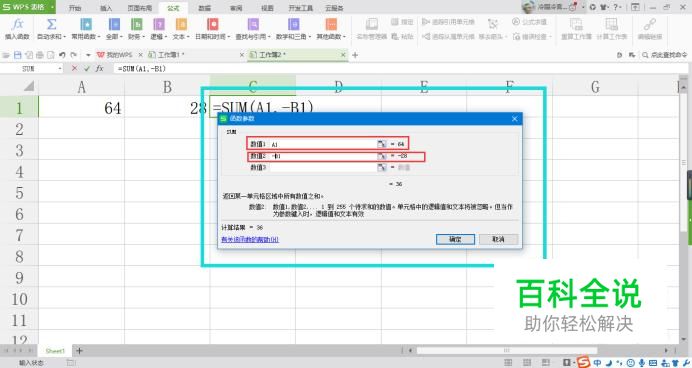Screen dimensions: 692x368
Task: Click the formula bar confirm checkmark
Action: (86, 68)
